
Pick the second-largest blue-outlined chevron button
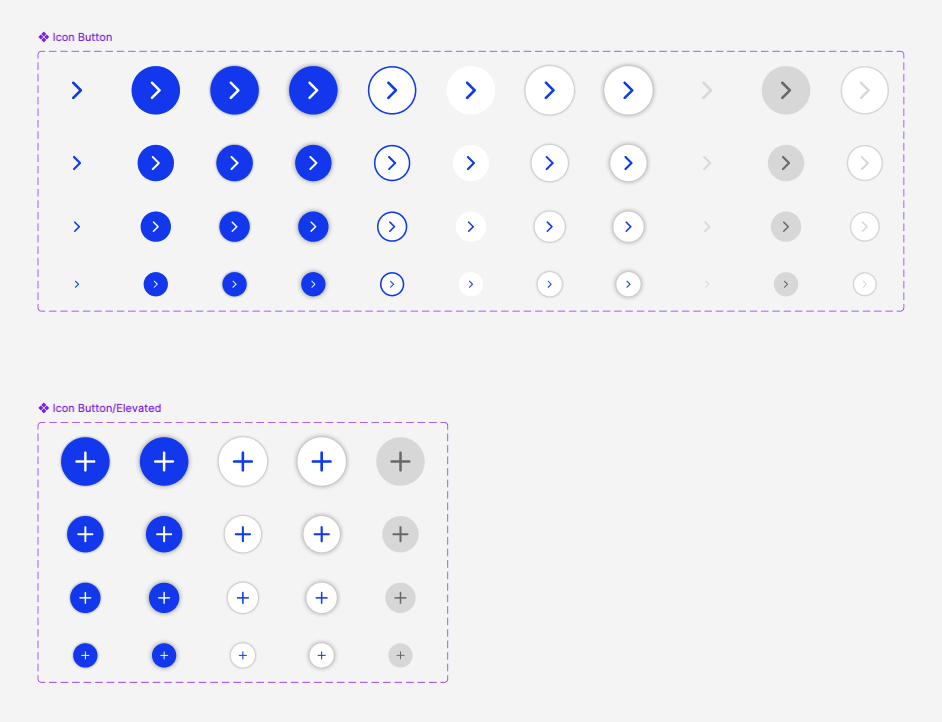pos(392,163)
